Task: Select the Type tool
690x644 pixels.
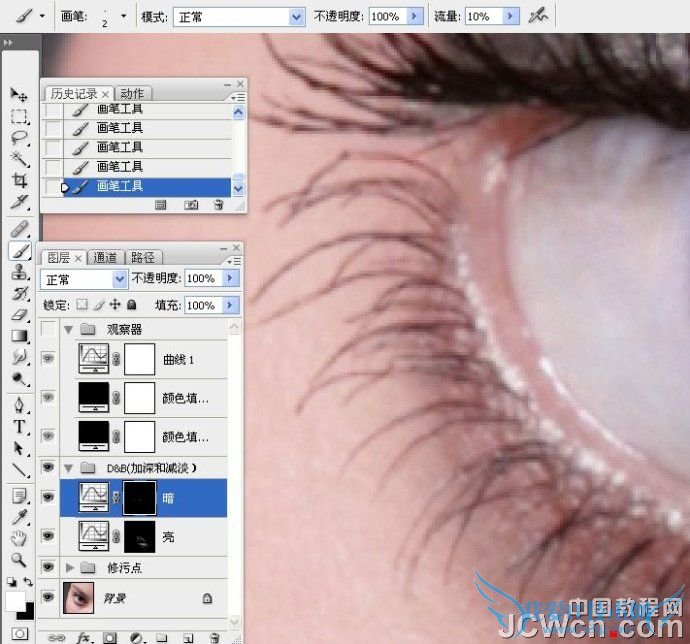Action: [x=18, y=427]
